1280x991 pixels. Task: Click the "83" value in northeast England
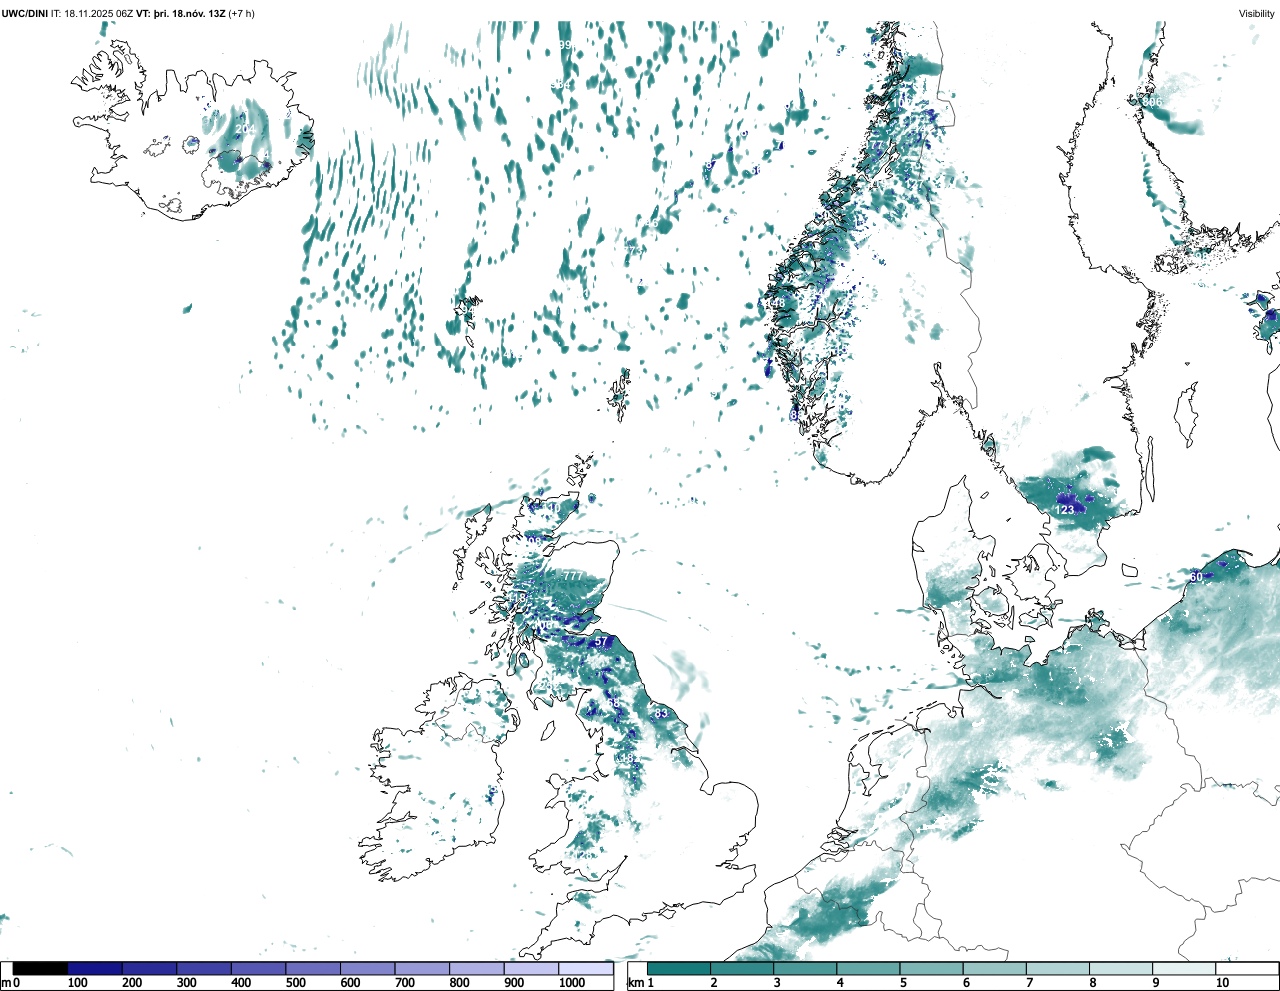[x=660, y=713]
